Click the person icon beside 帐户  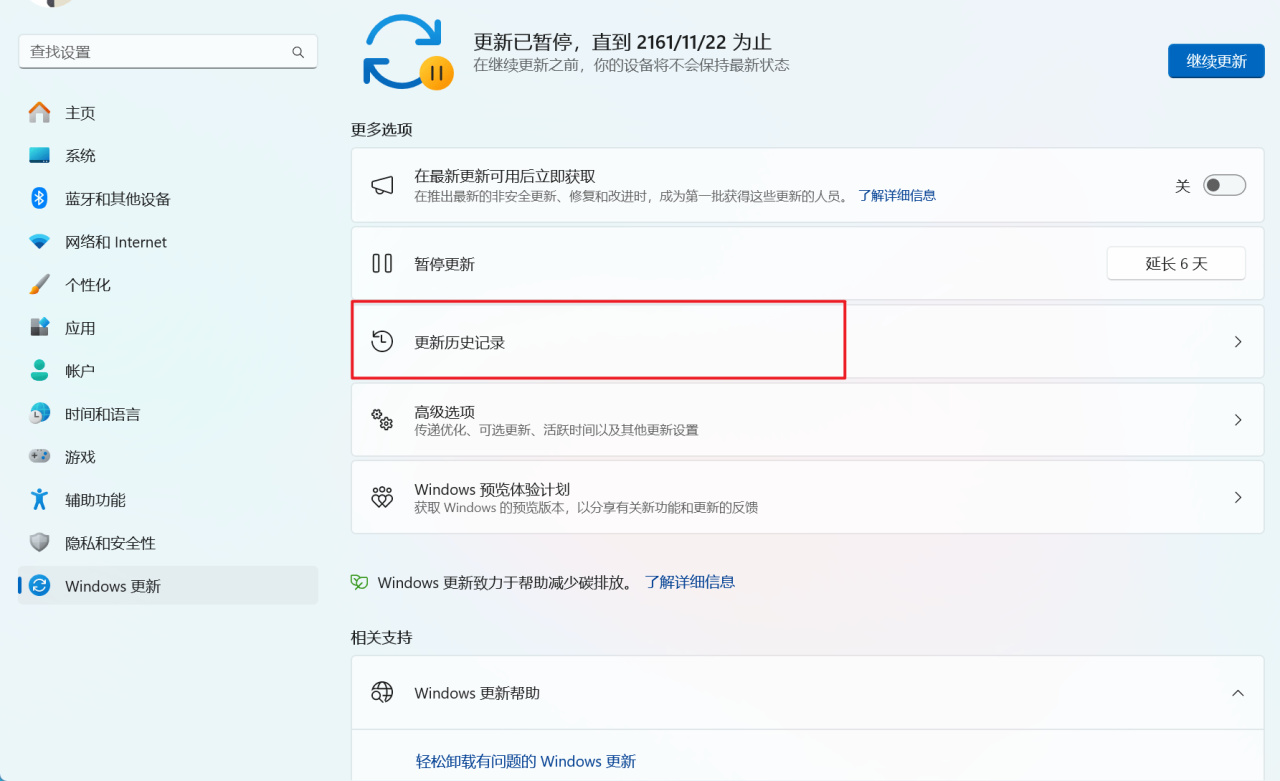(x=39, y=370)
